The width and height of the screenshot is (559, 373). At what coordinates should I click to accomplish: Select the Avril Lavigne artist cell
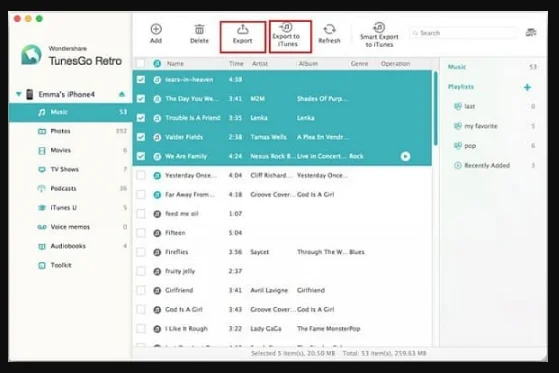[x=269, y=290]
